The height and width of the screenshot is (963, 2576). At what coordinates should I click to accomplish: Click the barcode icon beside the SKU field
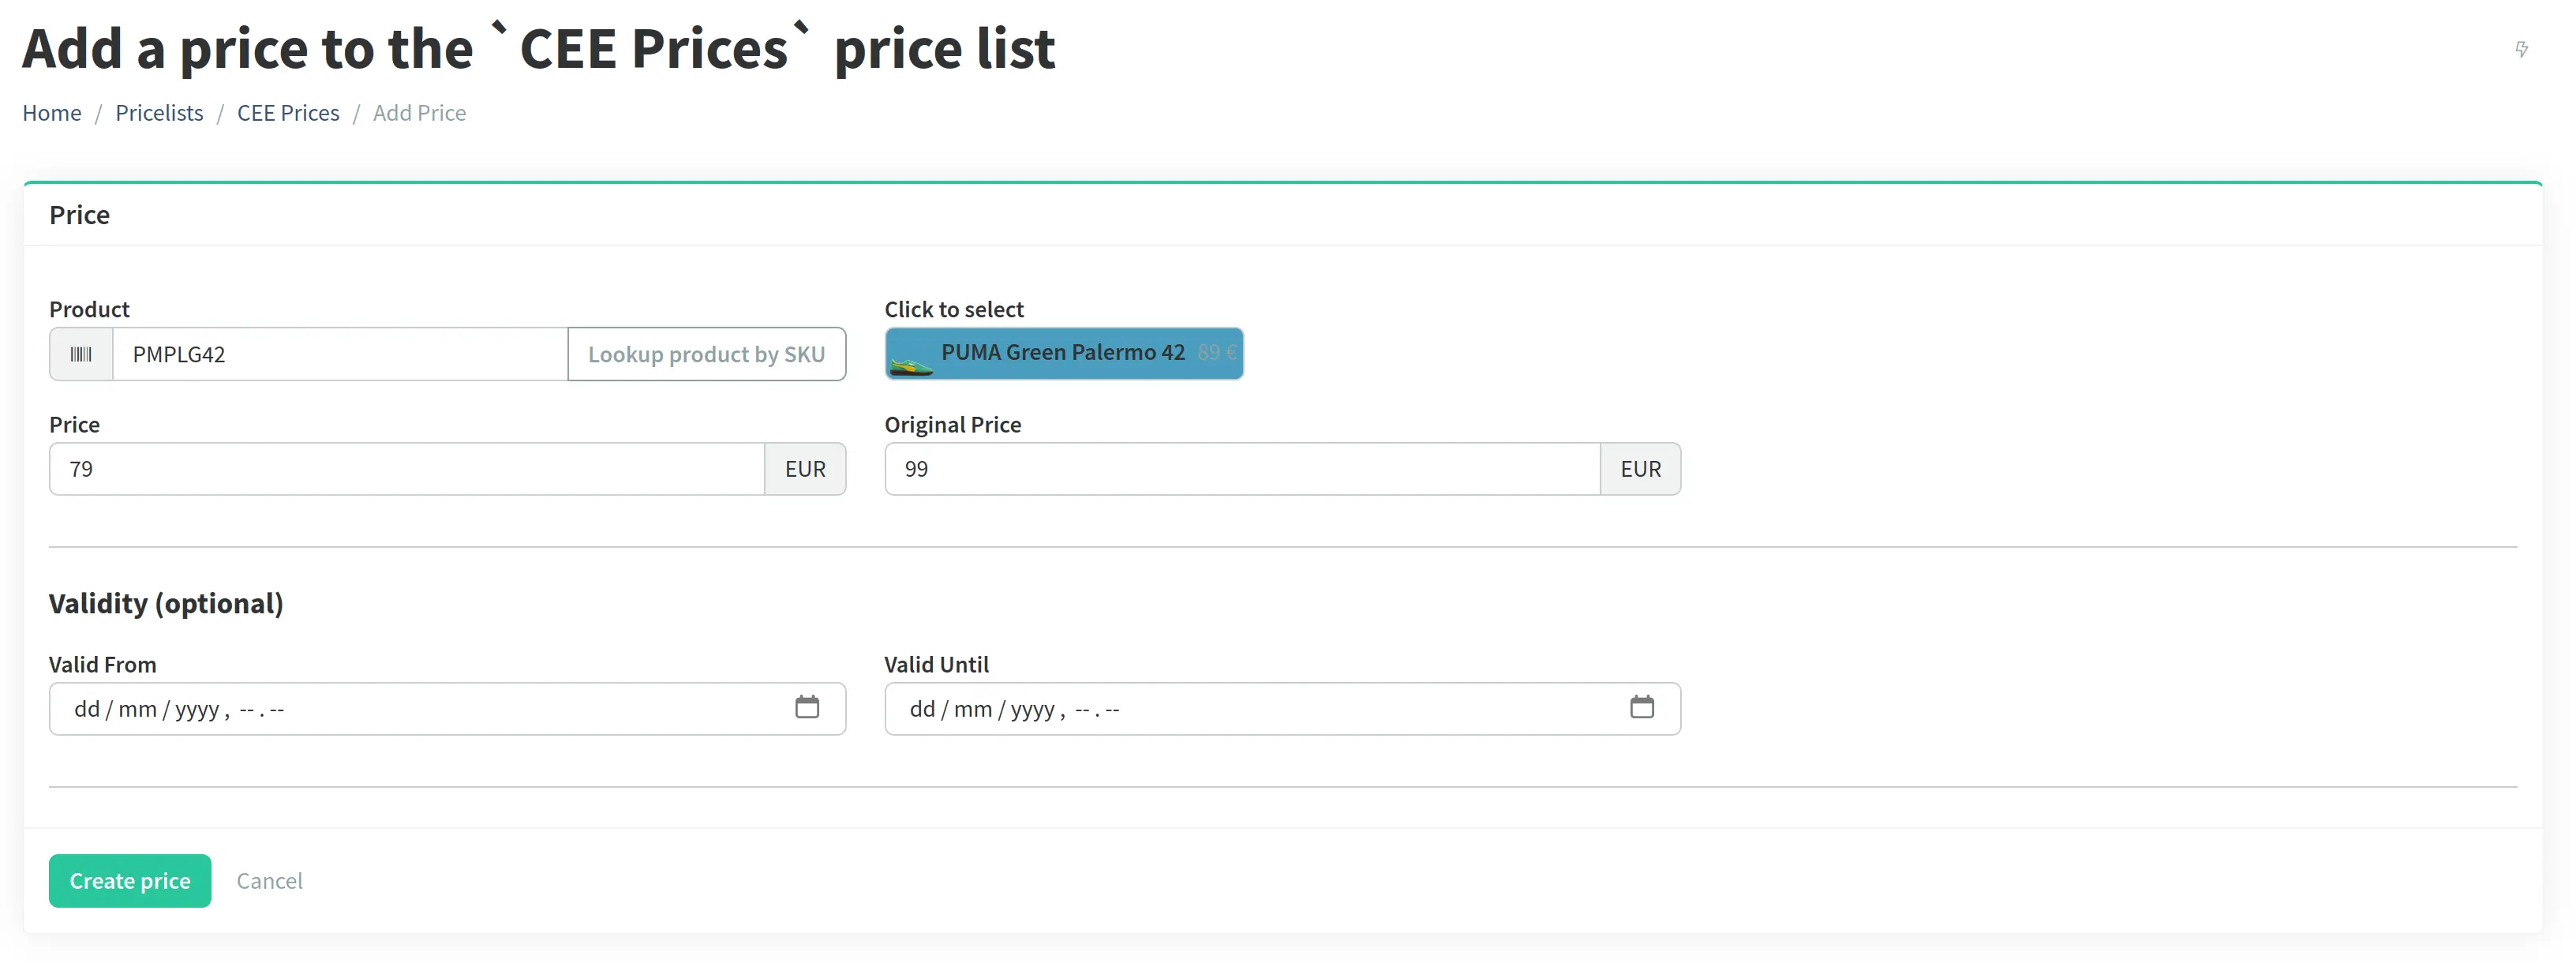(x=81, y=353)
